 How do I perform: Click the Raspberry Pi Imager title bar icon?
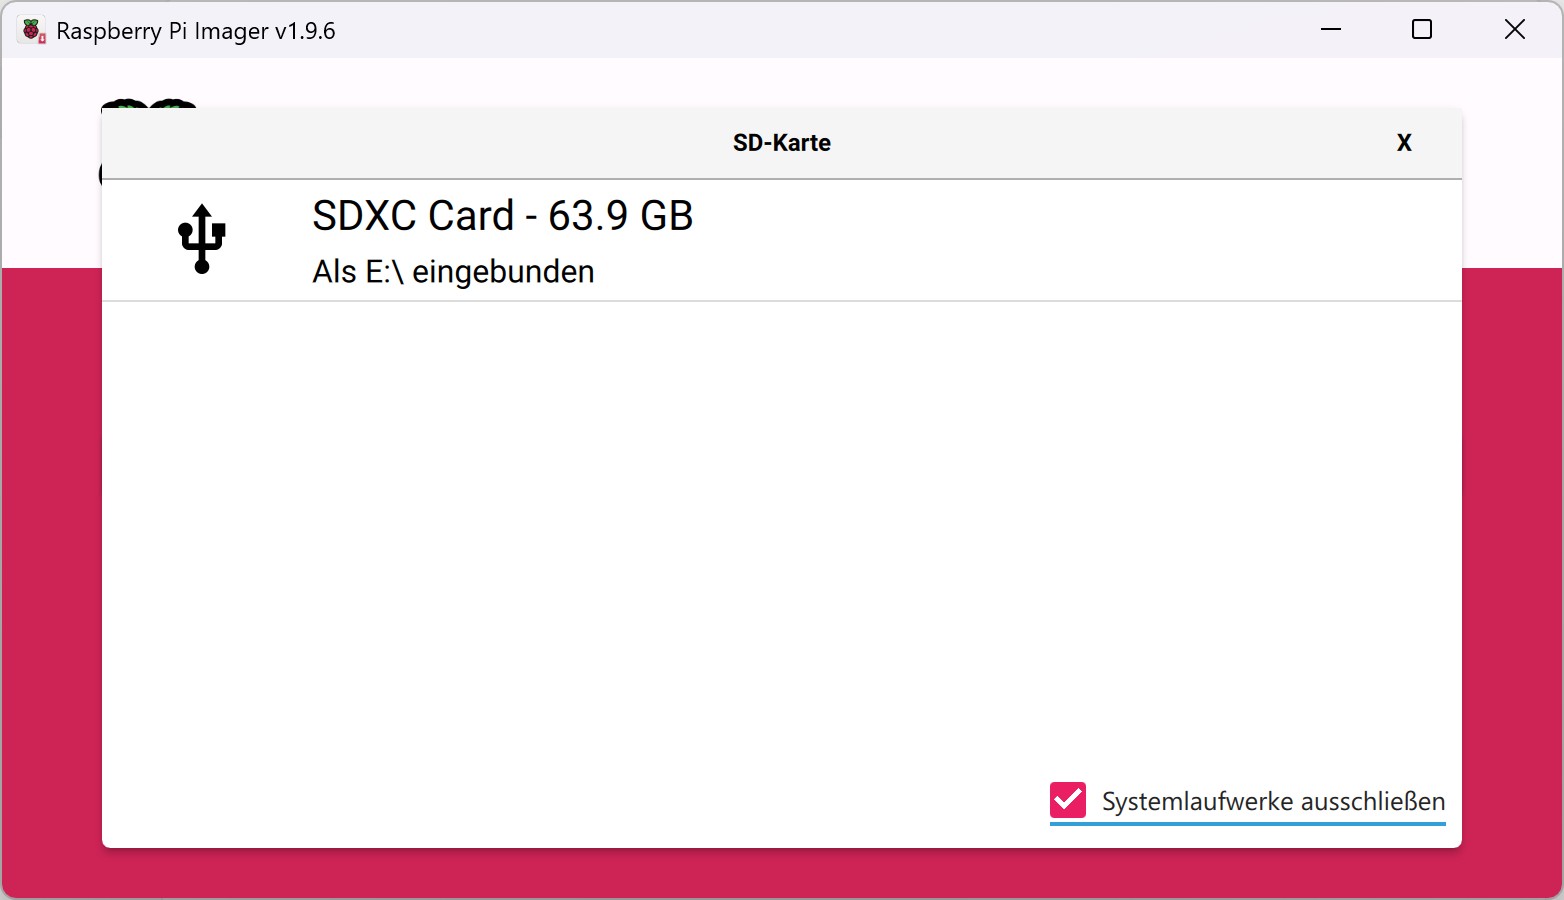click(33, 31)
